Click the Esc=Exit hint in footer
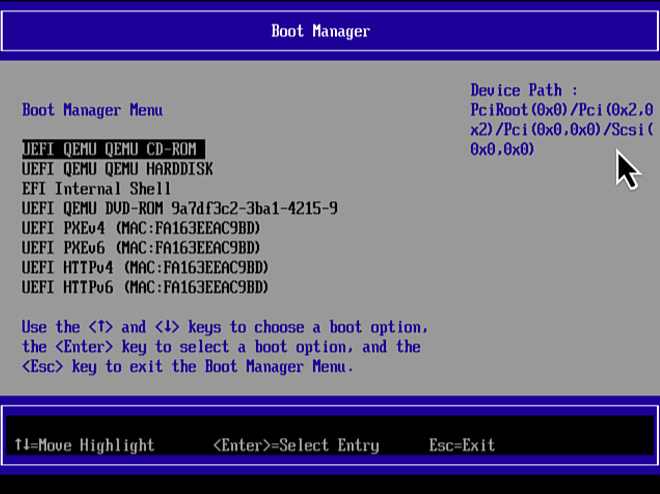660x494 pixels. tap(461, 445)
